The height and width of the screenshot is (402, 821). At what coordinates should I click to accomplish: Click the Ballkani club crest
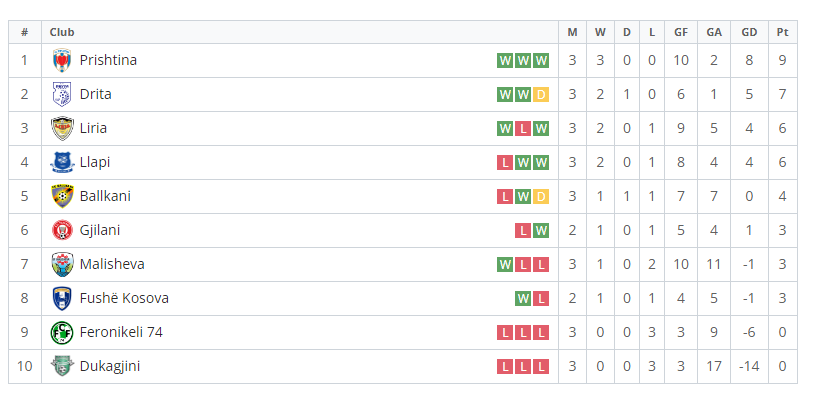[x=62, y=196]
